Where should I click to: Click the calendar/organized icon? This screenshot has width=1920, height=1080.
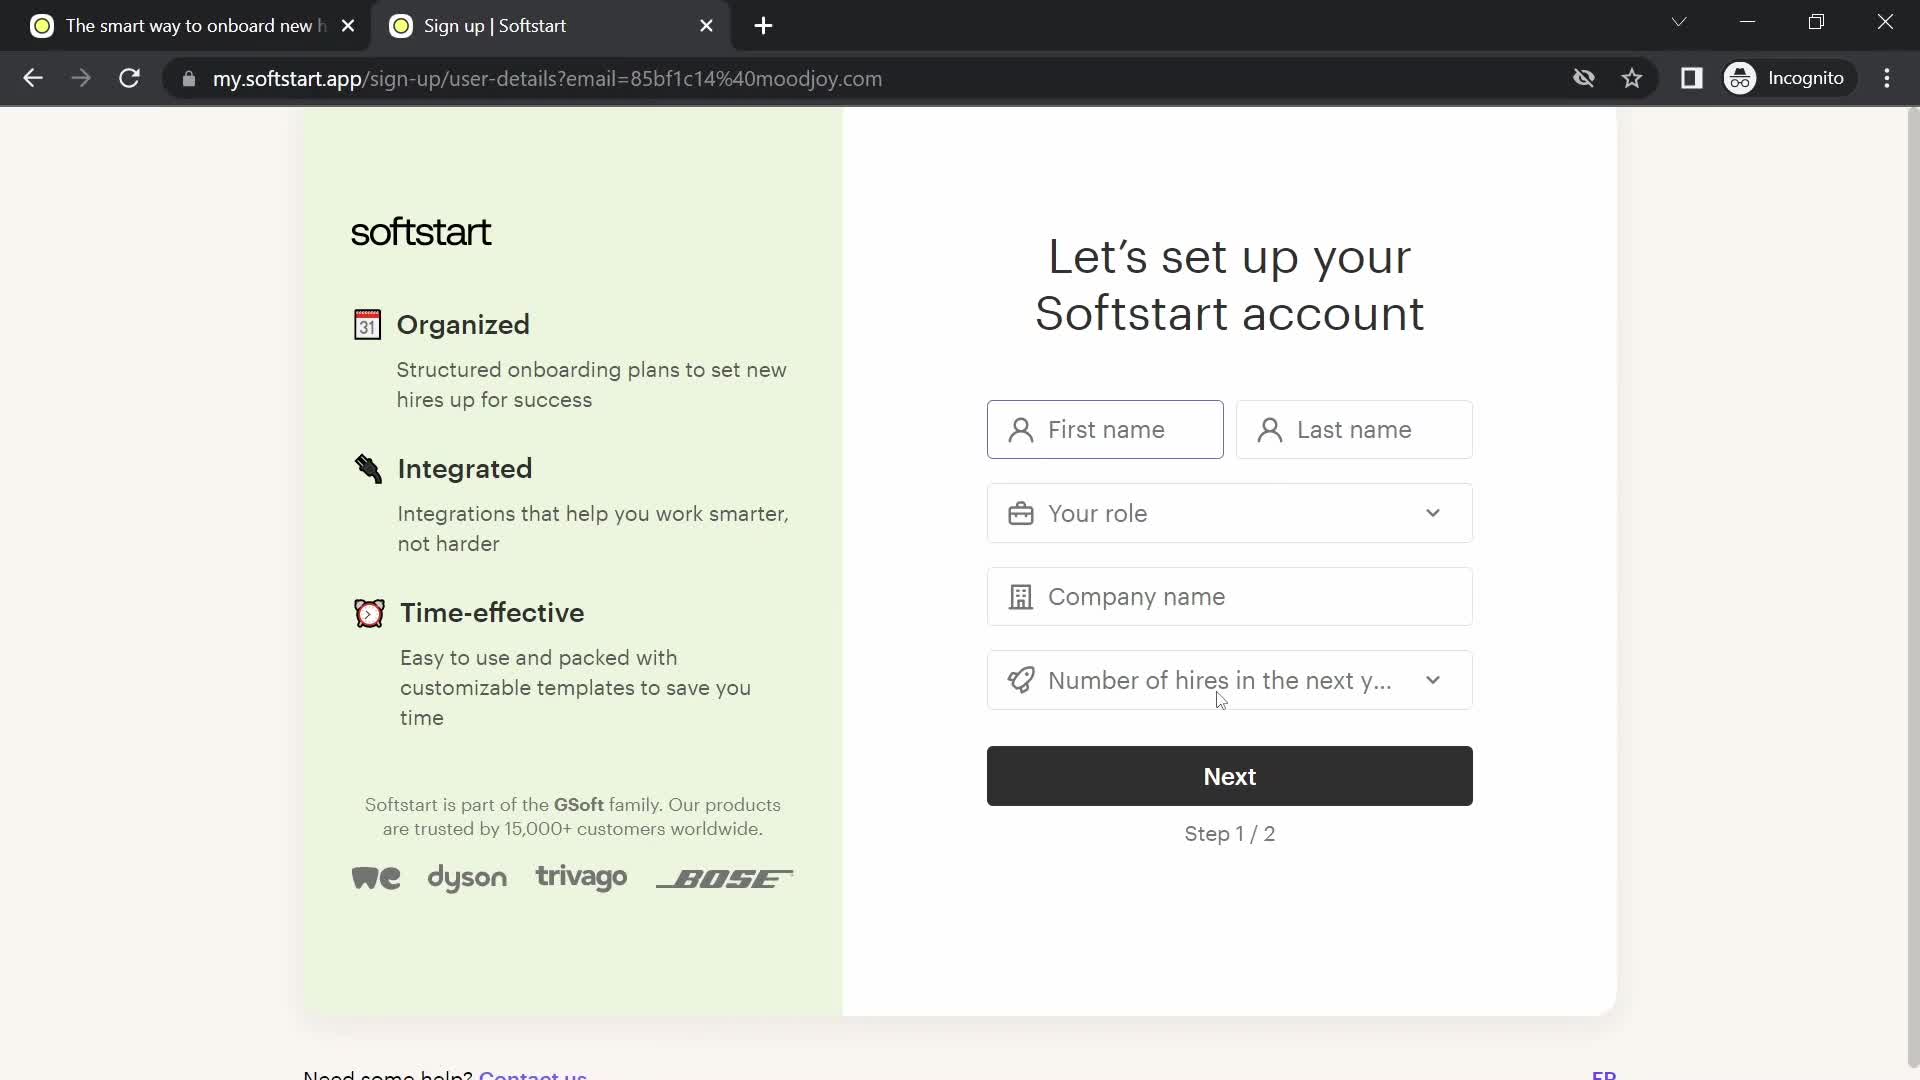tap(369, 326)
